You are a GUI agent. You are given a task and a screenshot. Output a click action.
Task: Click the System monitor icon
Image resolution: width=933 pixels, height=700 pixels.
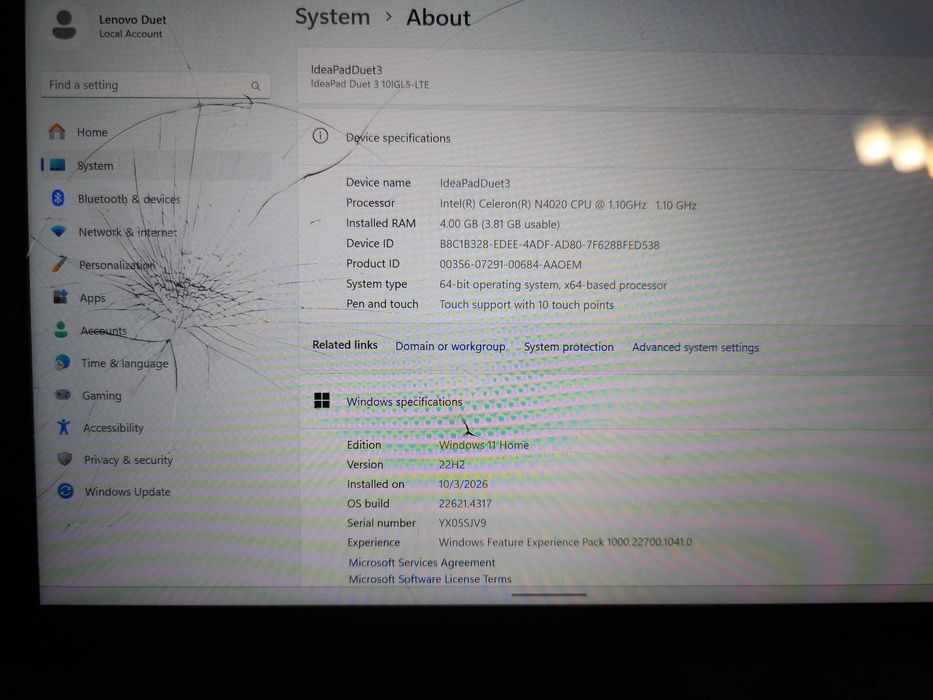coord(58,165)
